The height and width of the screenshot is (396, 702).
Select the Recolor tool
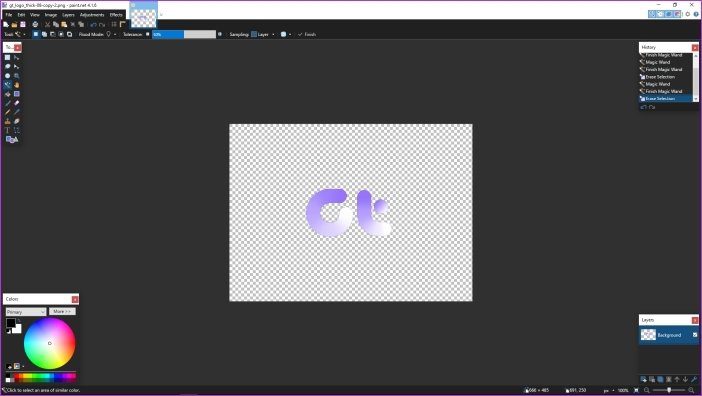[x=17, y=121]
